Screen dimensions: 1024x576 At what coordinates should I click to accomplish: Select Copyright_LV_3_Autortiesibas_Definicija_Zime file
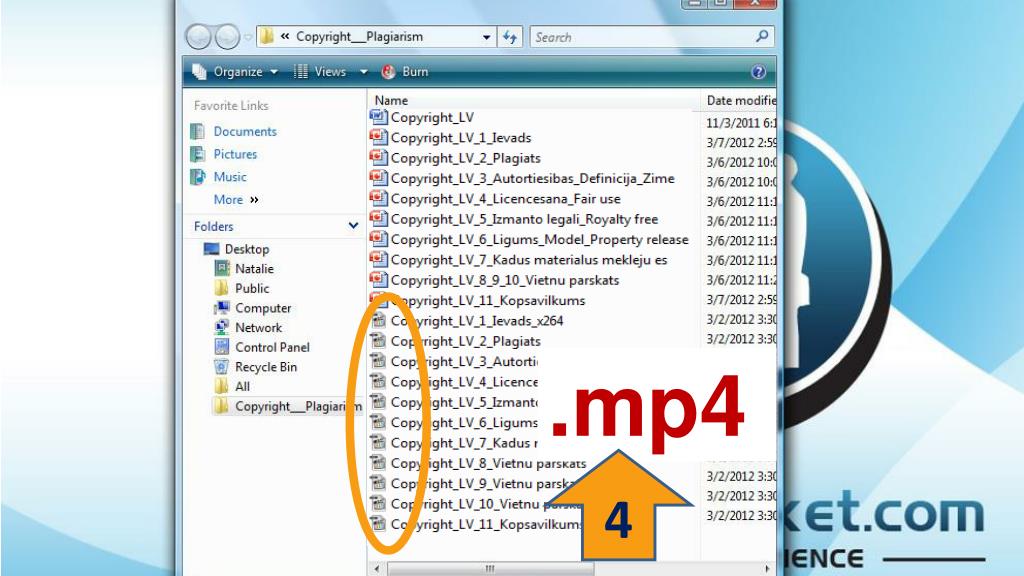click(532, 178)
